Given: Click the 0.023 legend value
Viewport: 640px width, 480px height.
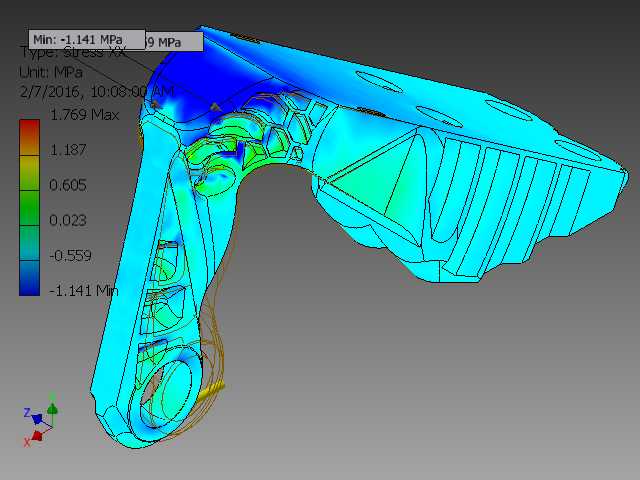Looking at the screenshot, I should (68, 220).
